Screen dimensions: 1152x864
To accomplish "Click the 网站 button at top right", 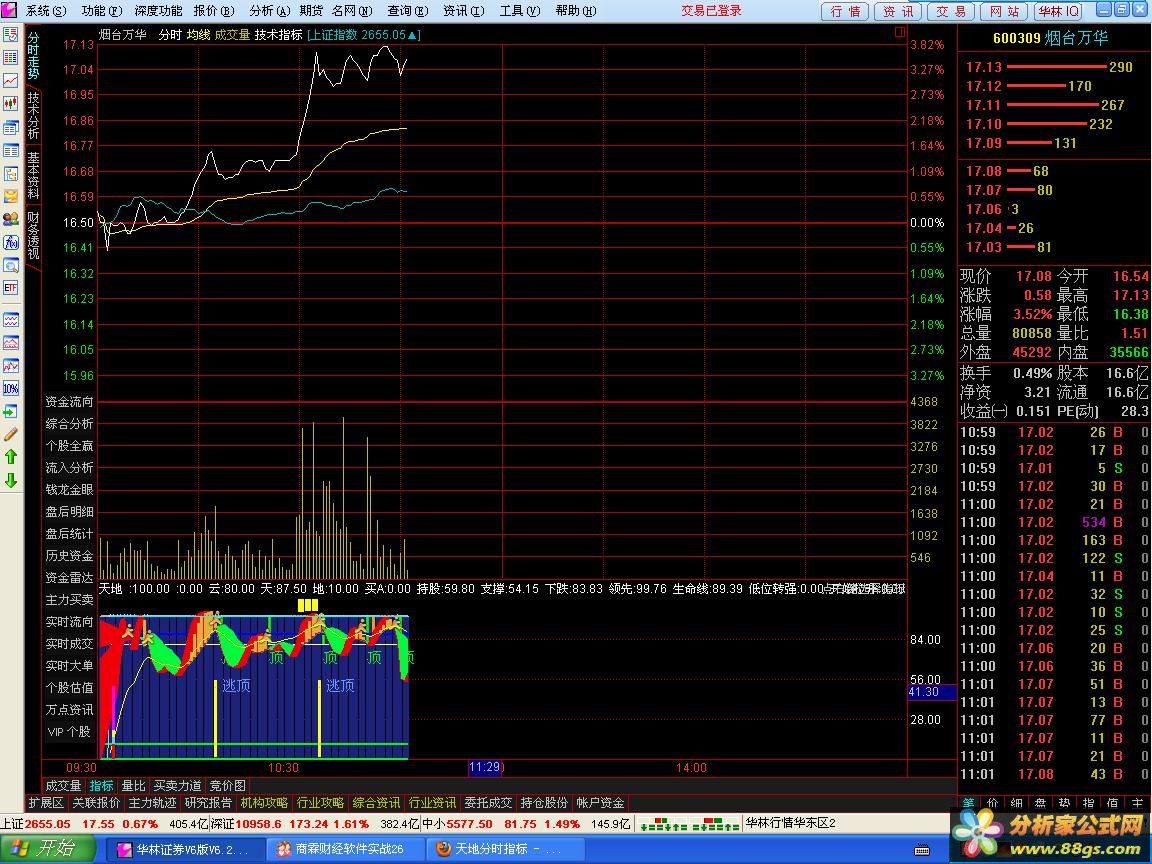I will pyautogui.click(x=1004, y=11).
